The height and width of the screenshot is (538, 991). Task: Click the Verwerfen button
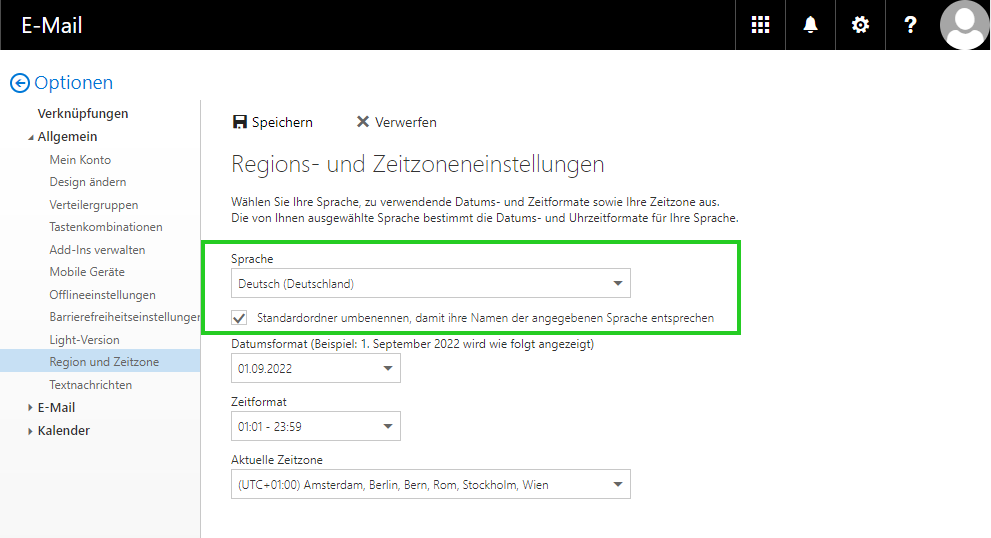[396, 122]
